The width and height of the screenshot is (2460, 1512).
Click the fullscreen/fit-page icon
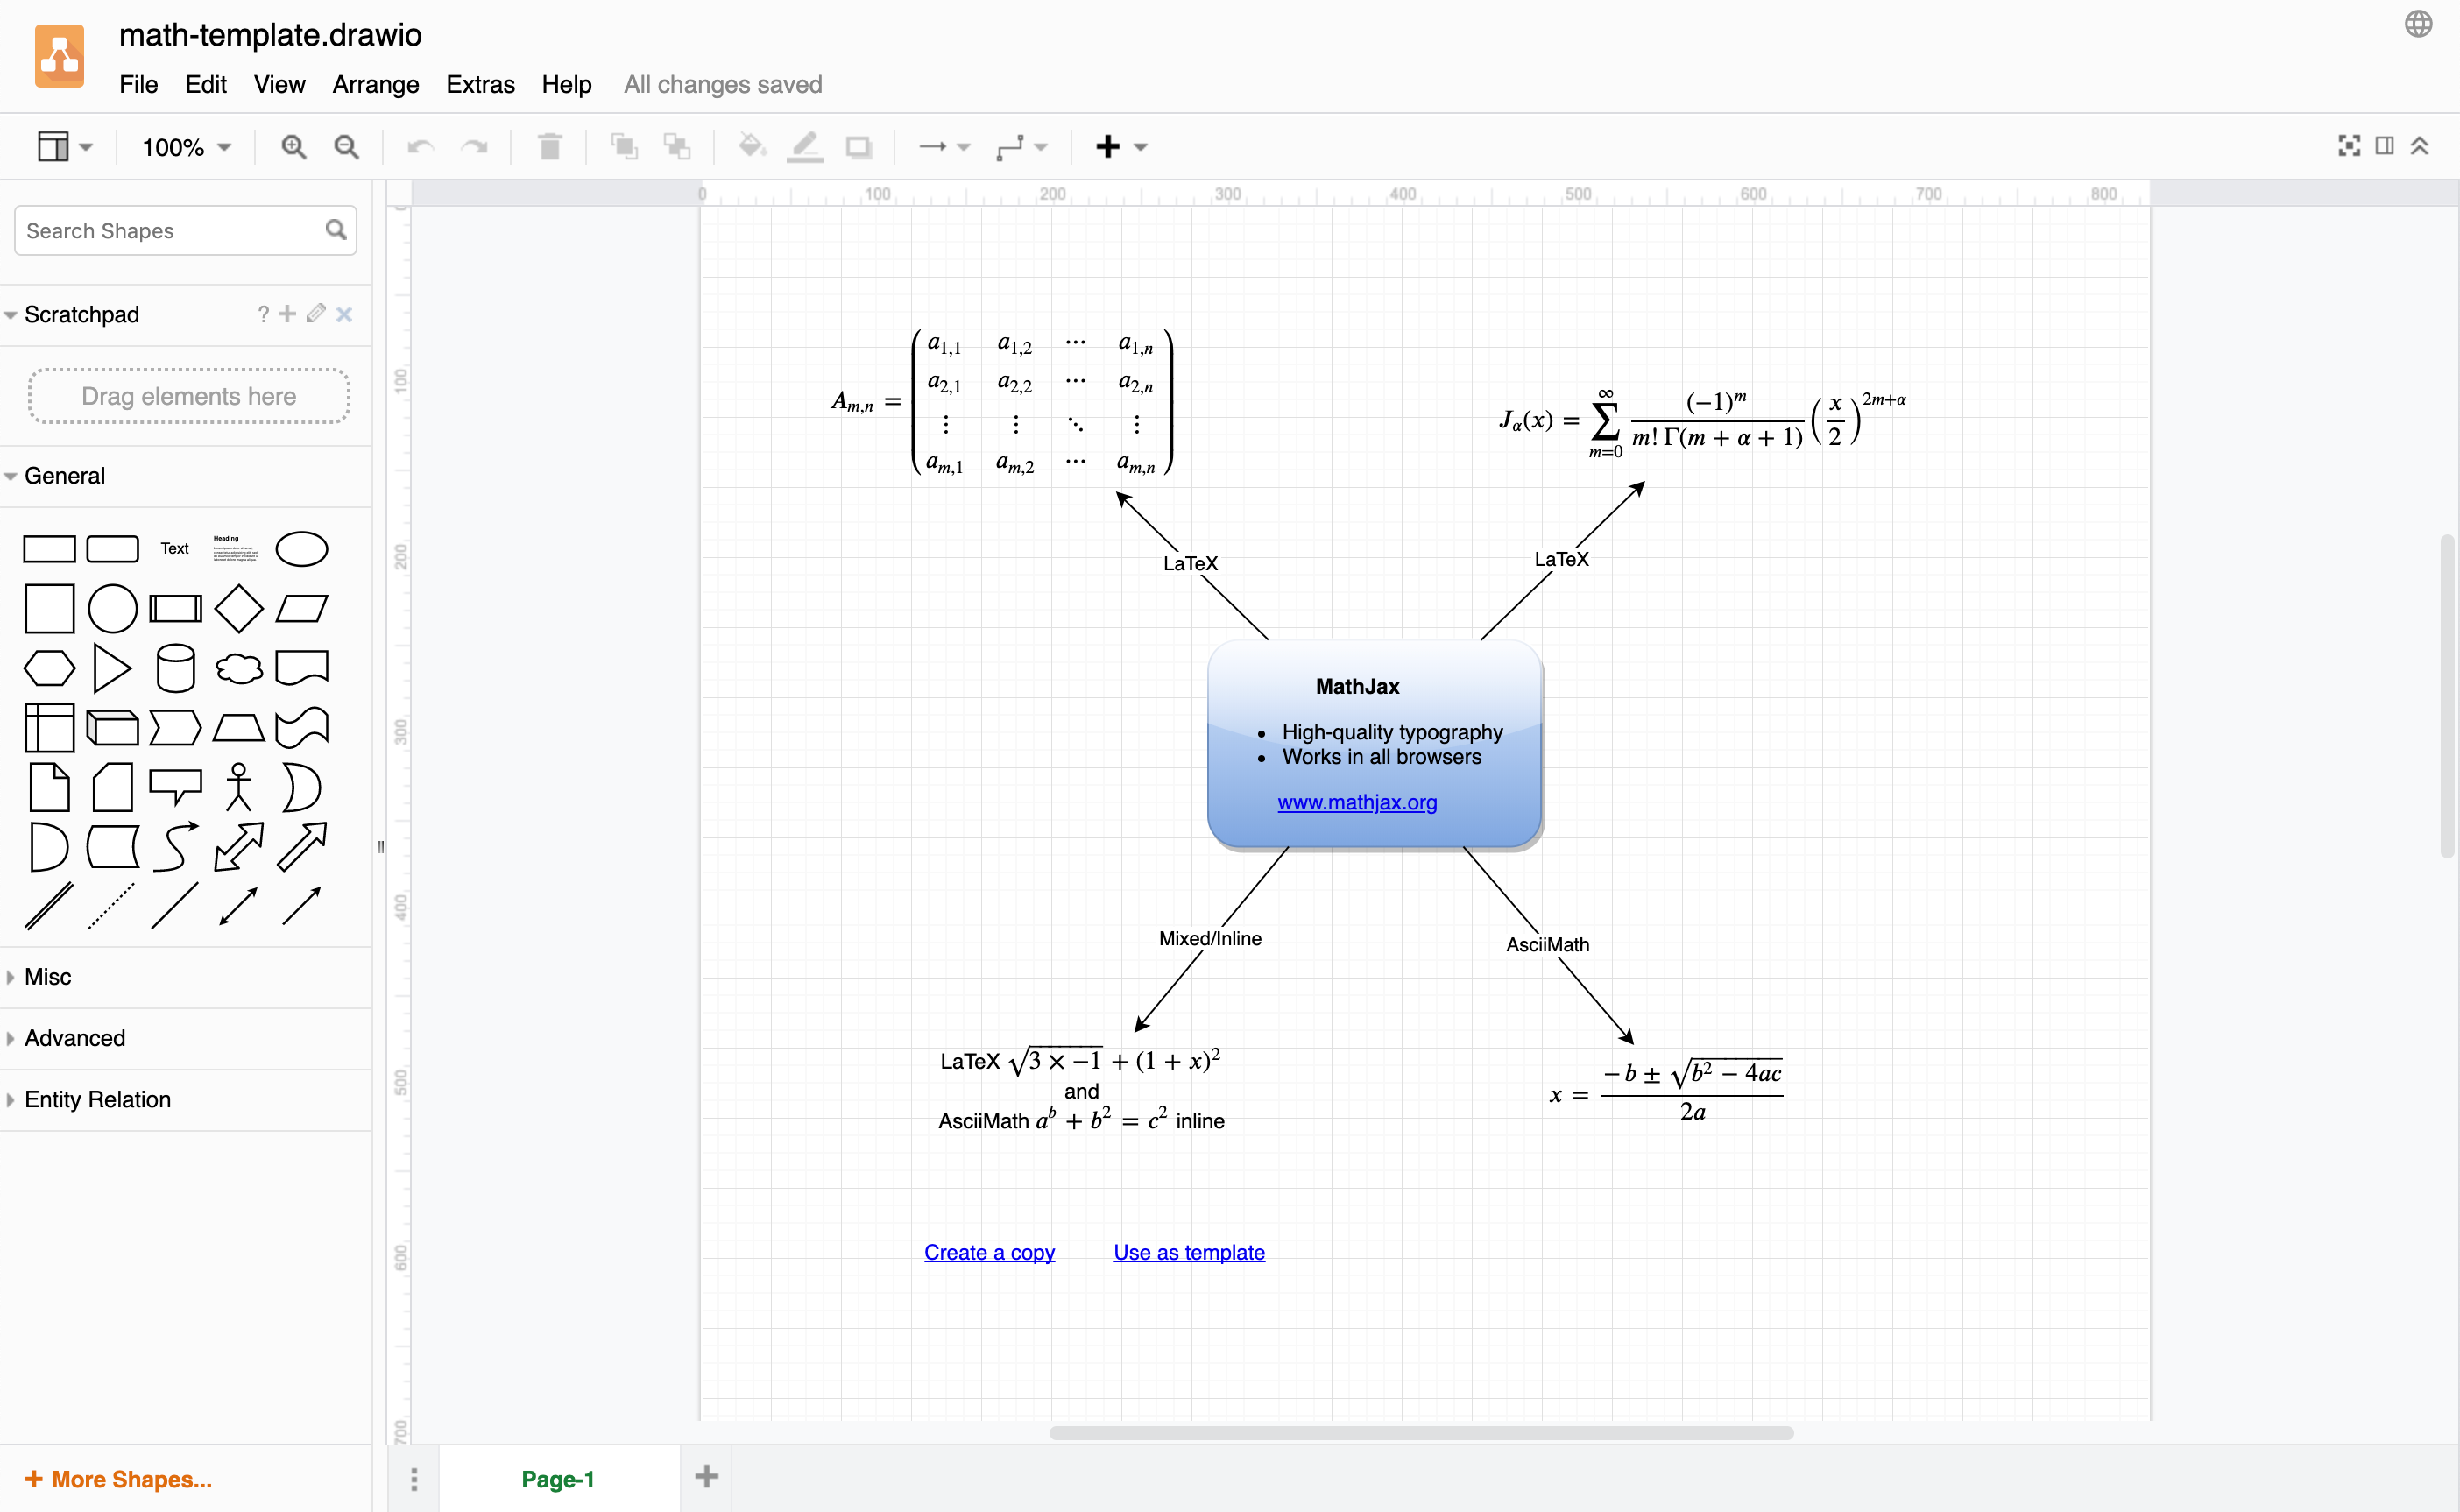[x=2350, y=147]
